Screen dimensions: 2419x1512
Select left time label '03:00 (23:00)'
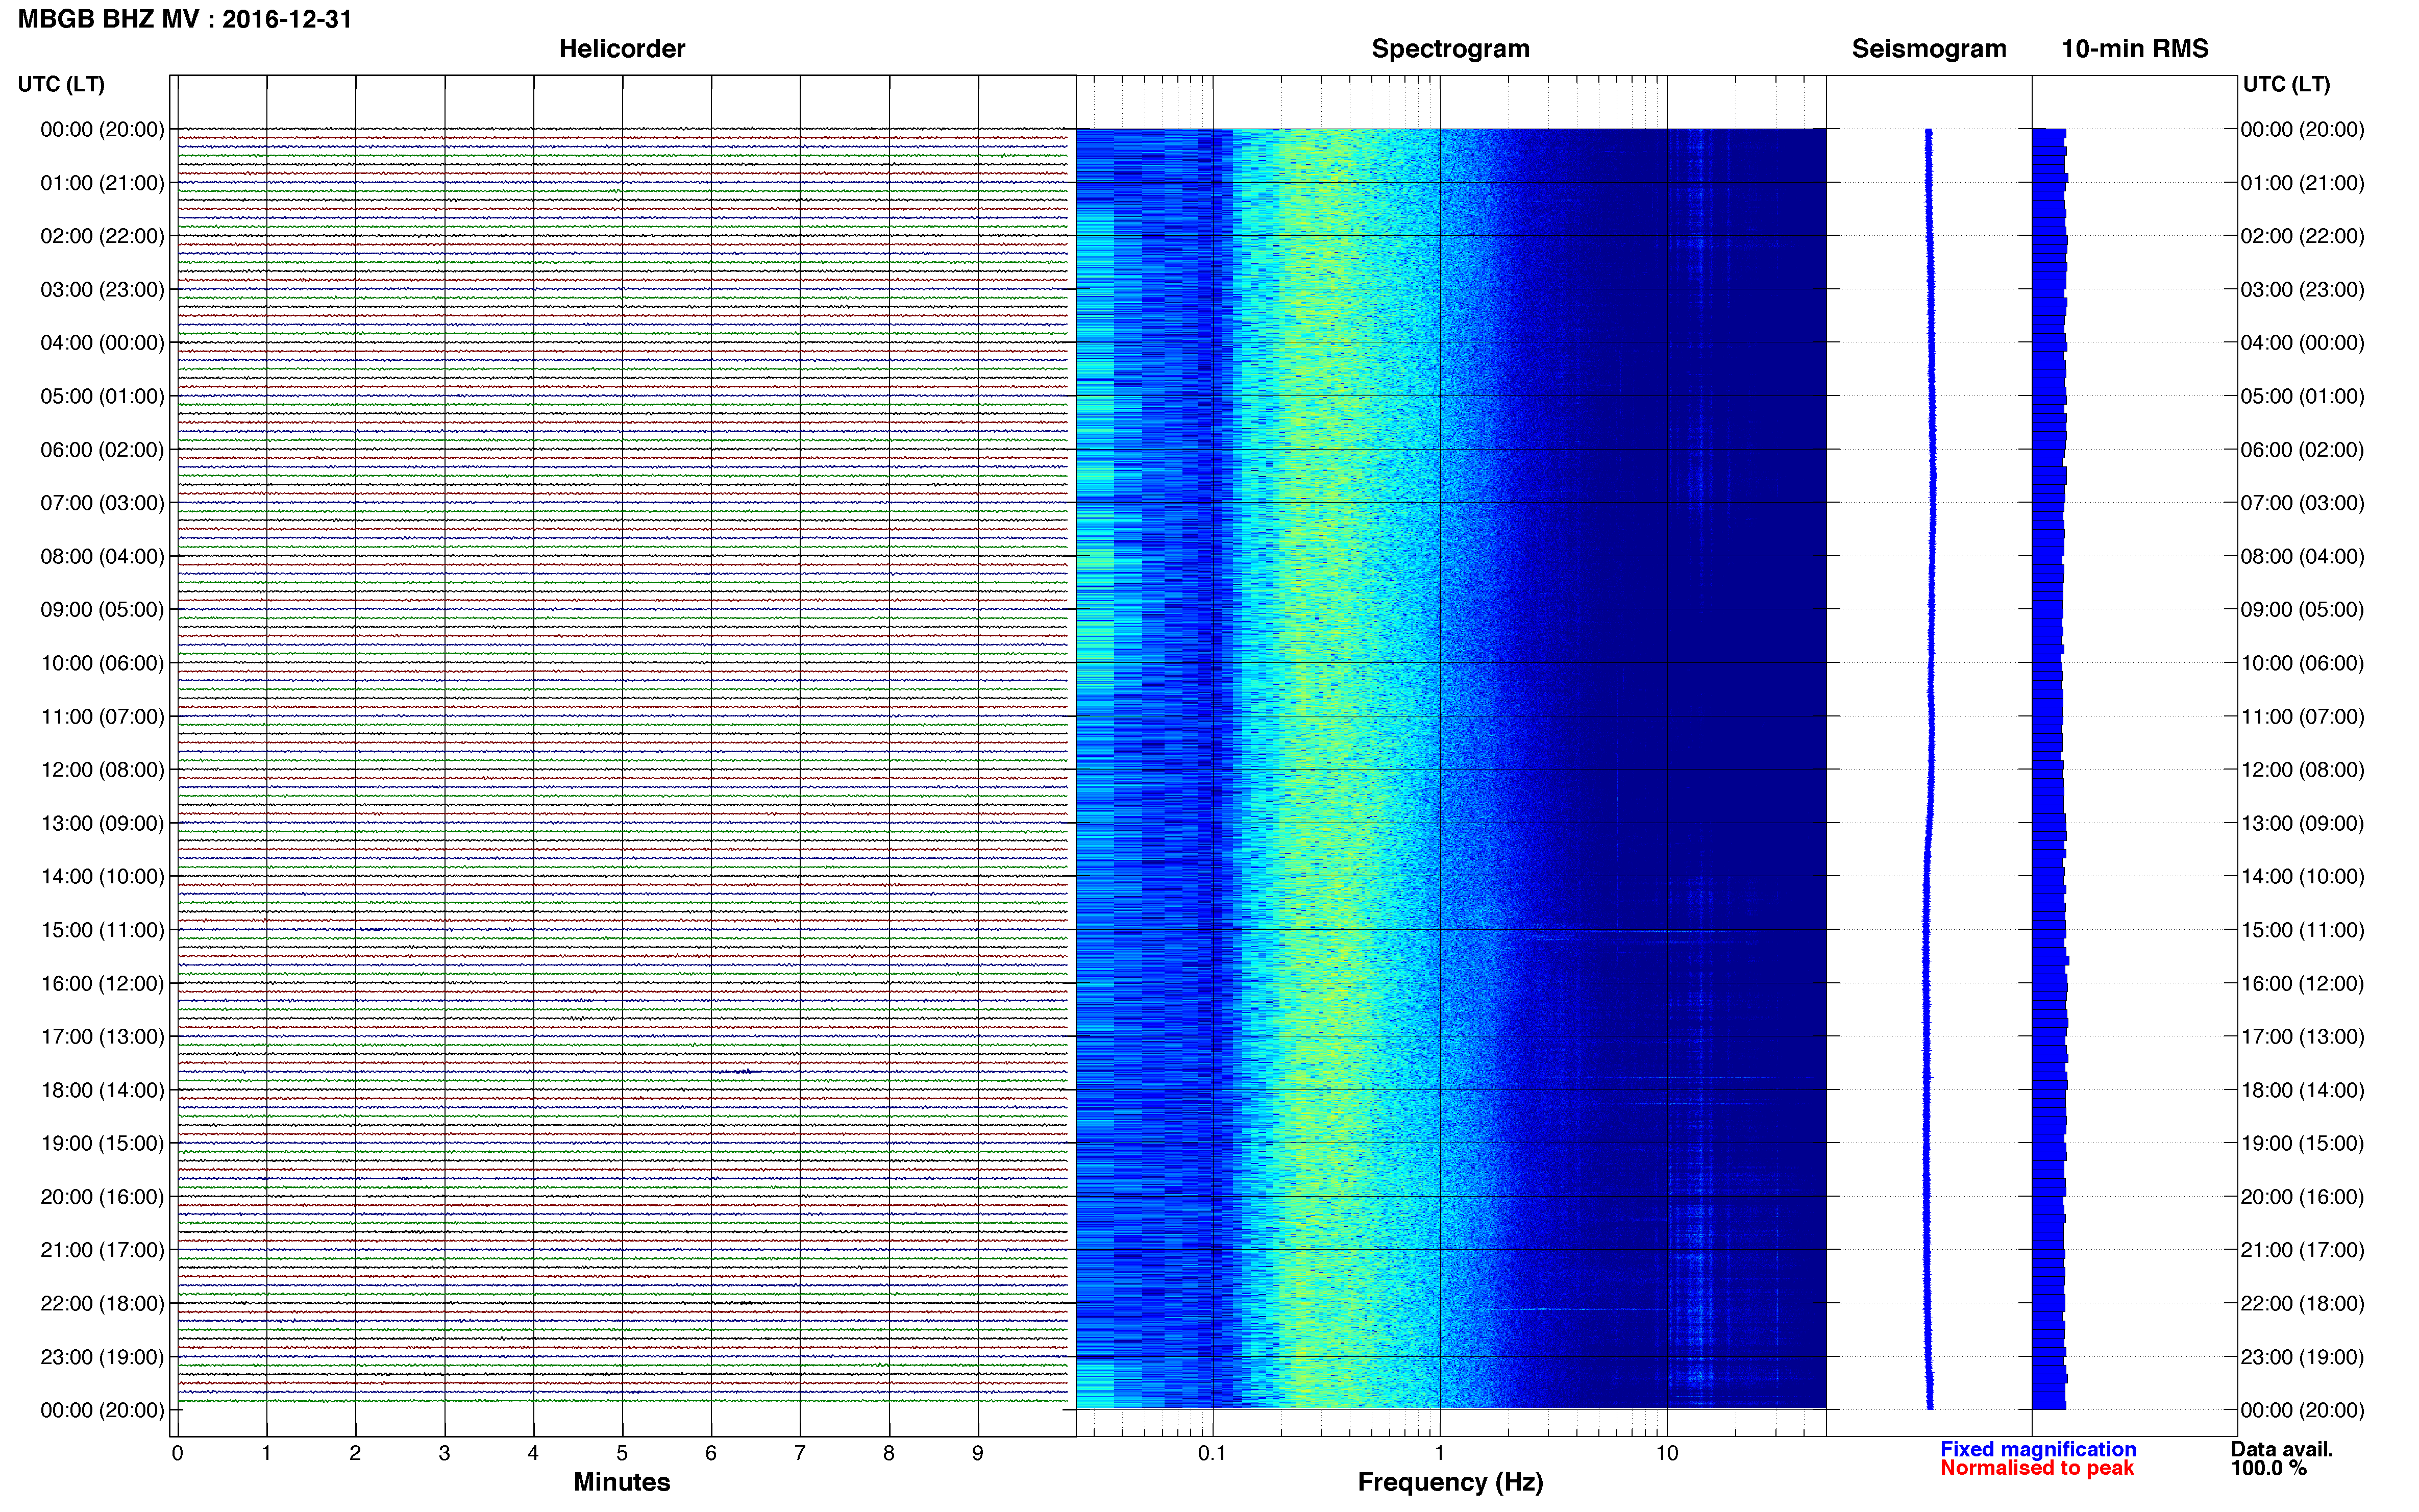click(102, 290)
